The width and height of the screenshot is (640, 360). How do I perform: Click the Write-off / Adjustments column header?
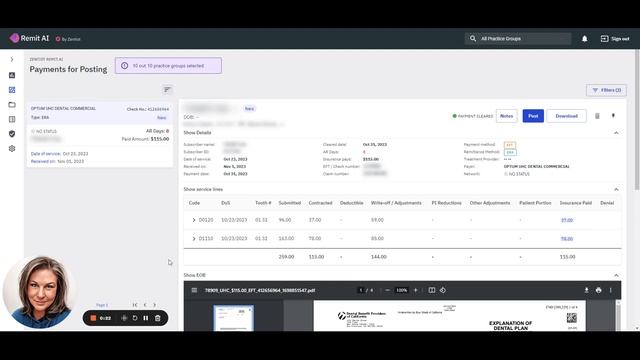[x=396, y=203]
